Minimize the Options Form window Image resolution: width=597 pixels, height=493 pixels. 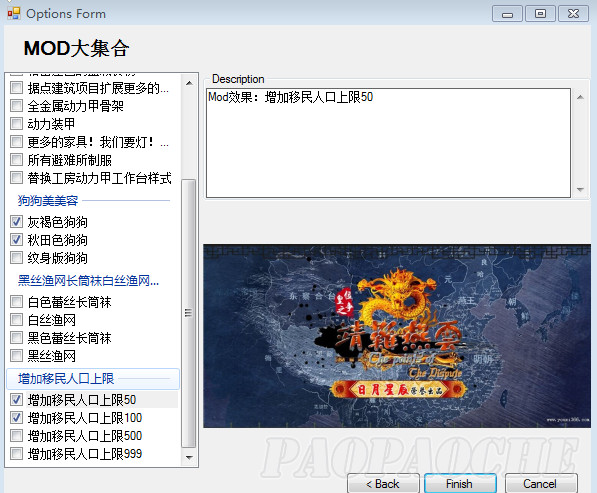pyautogui.click(x=507, y=14)
